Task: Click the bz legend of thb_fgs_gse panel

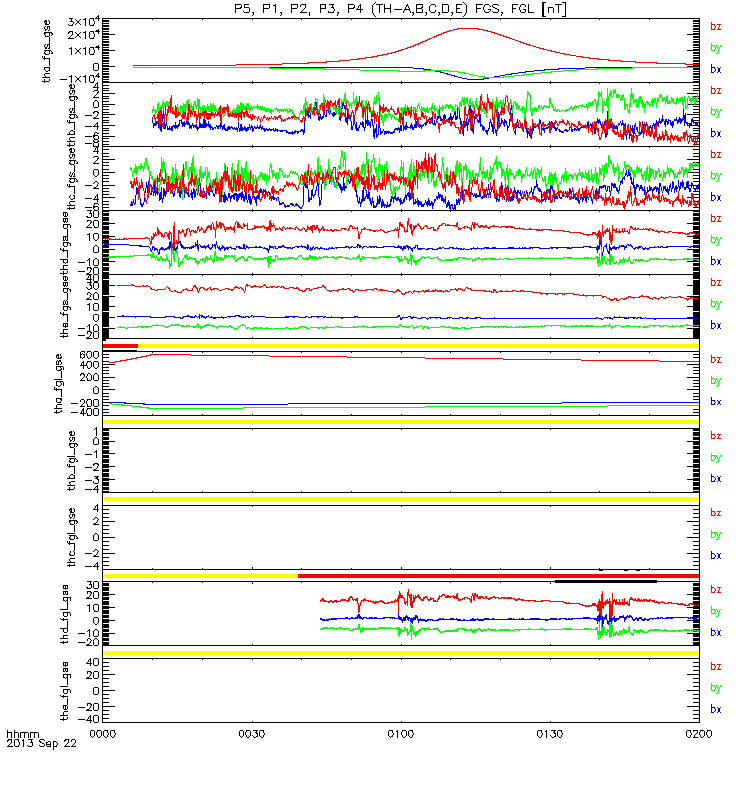Action: pos(716,90)
